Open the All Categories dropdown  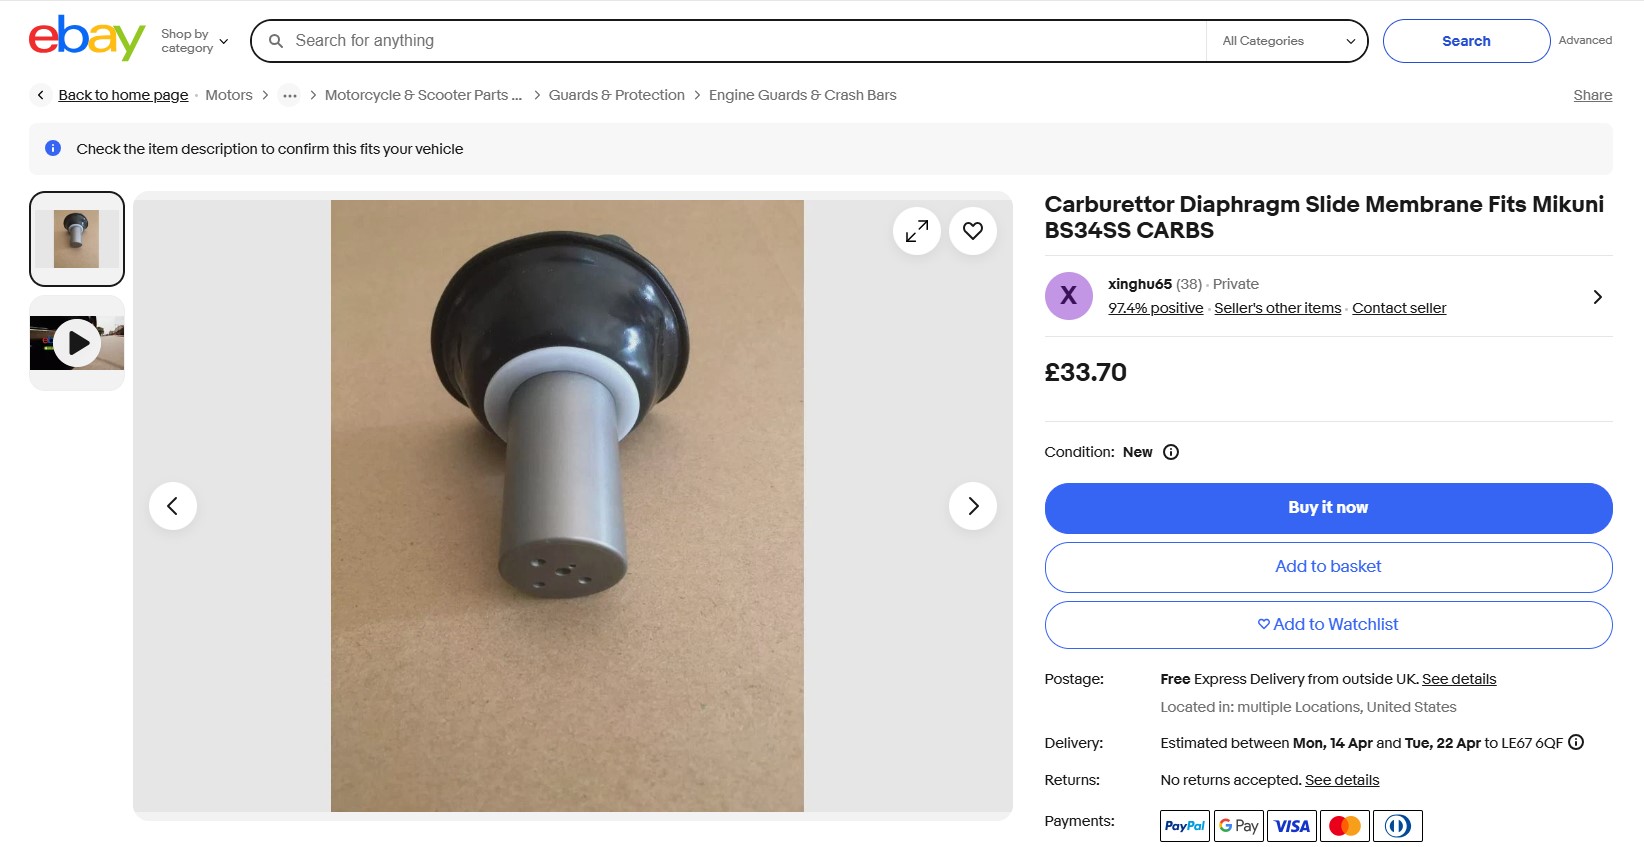coord(1287,41)
